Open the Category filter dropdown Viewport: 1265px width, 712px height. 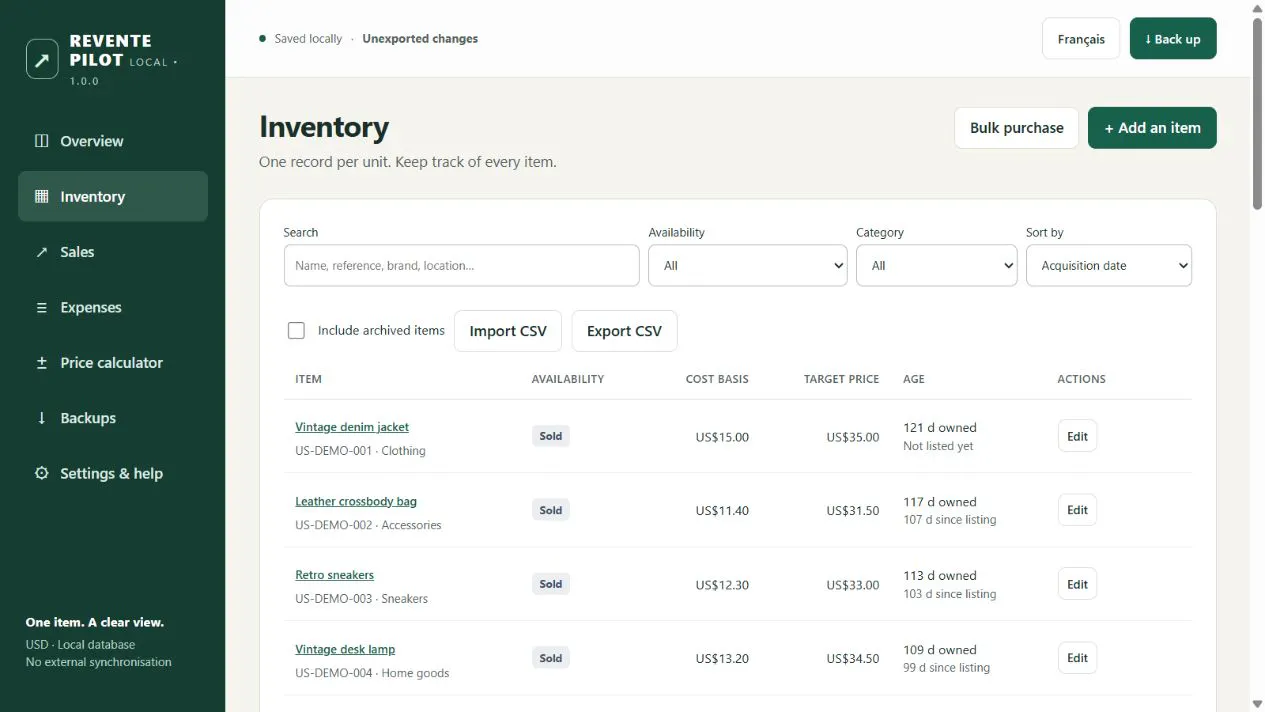tap(937, 265)
